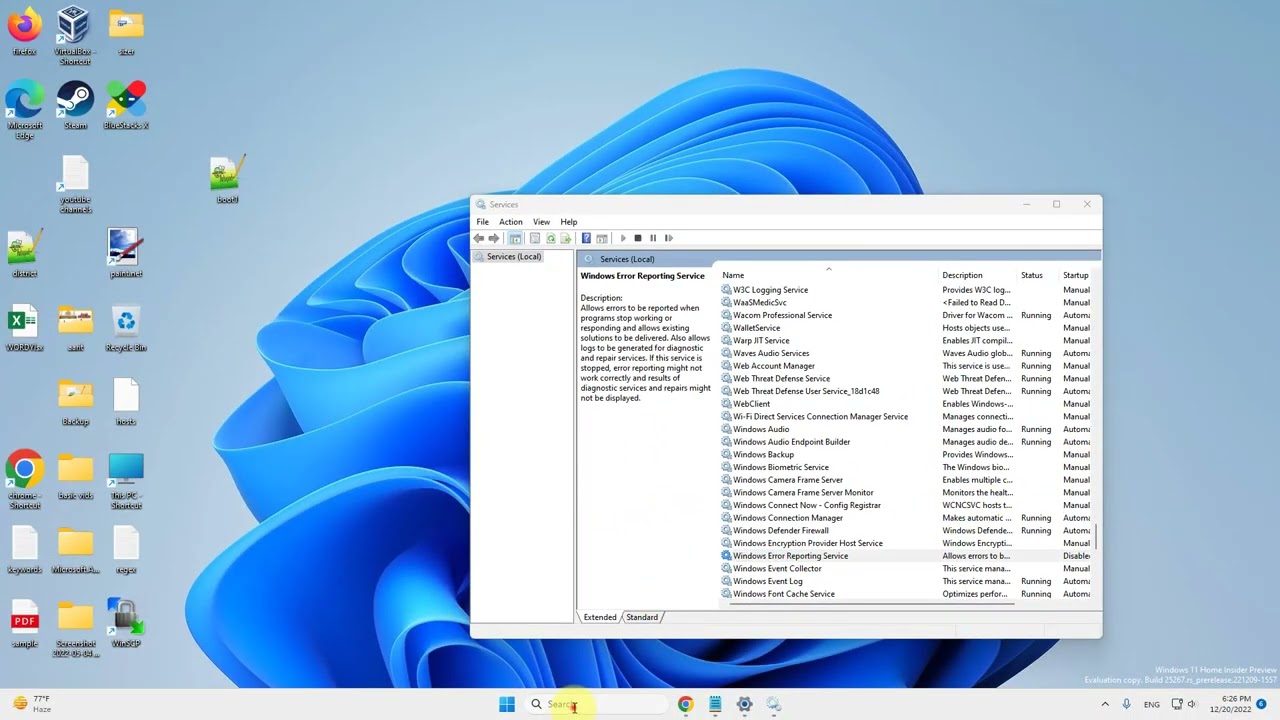This screenshot has height=720, width=1280.
Task: Select Waves Audio Services
Action: 906,353
